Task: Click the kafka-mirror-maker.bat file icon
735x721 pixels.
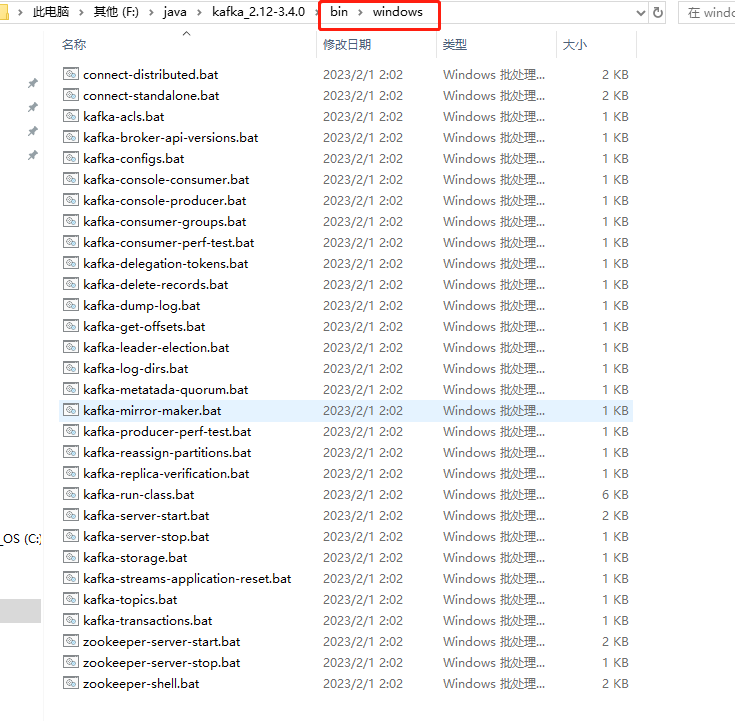Action: click(71, 410)
